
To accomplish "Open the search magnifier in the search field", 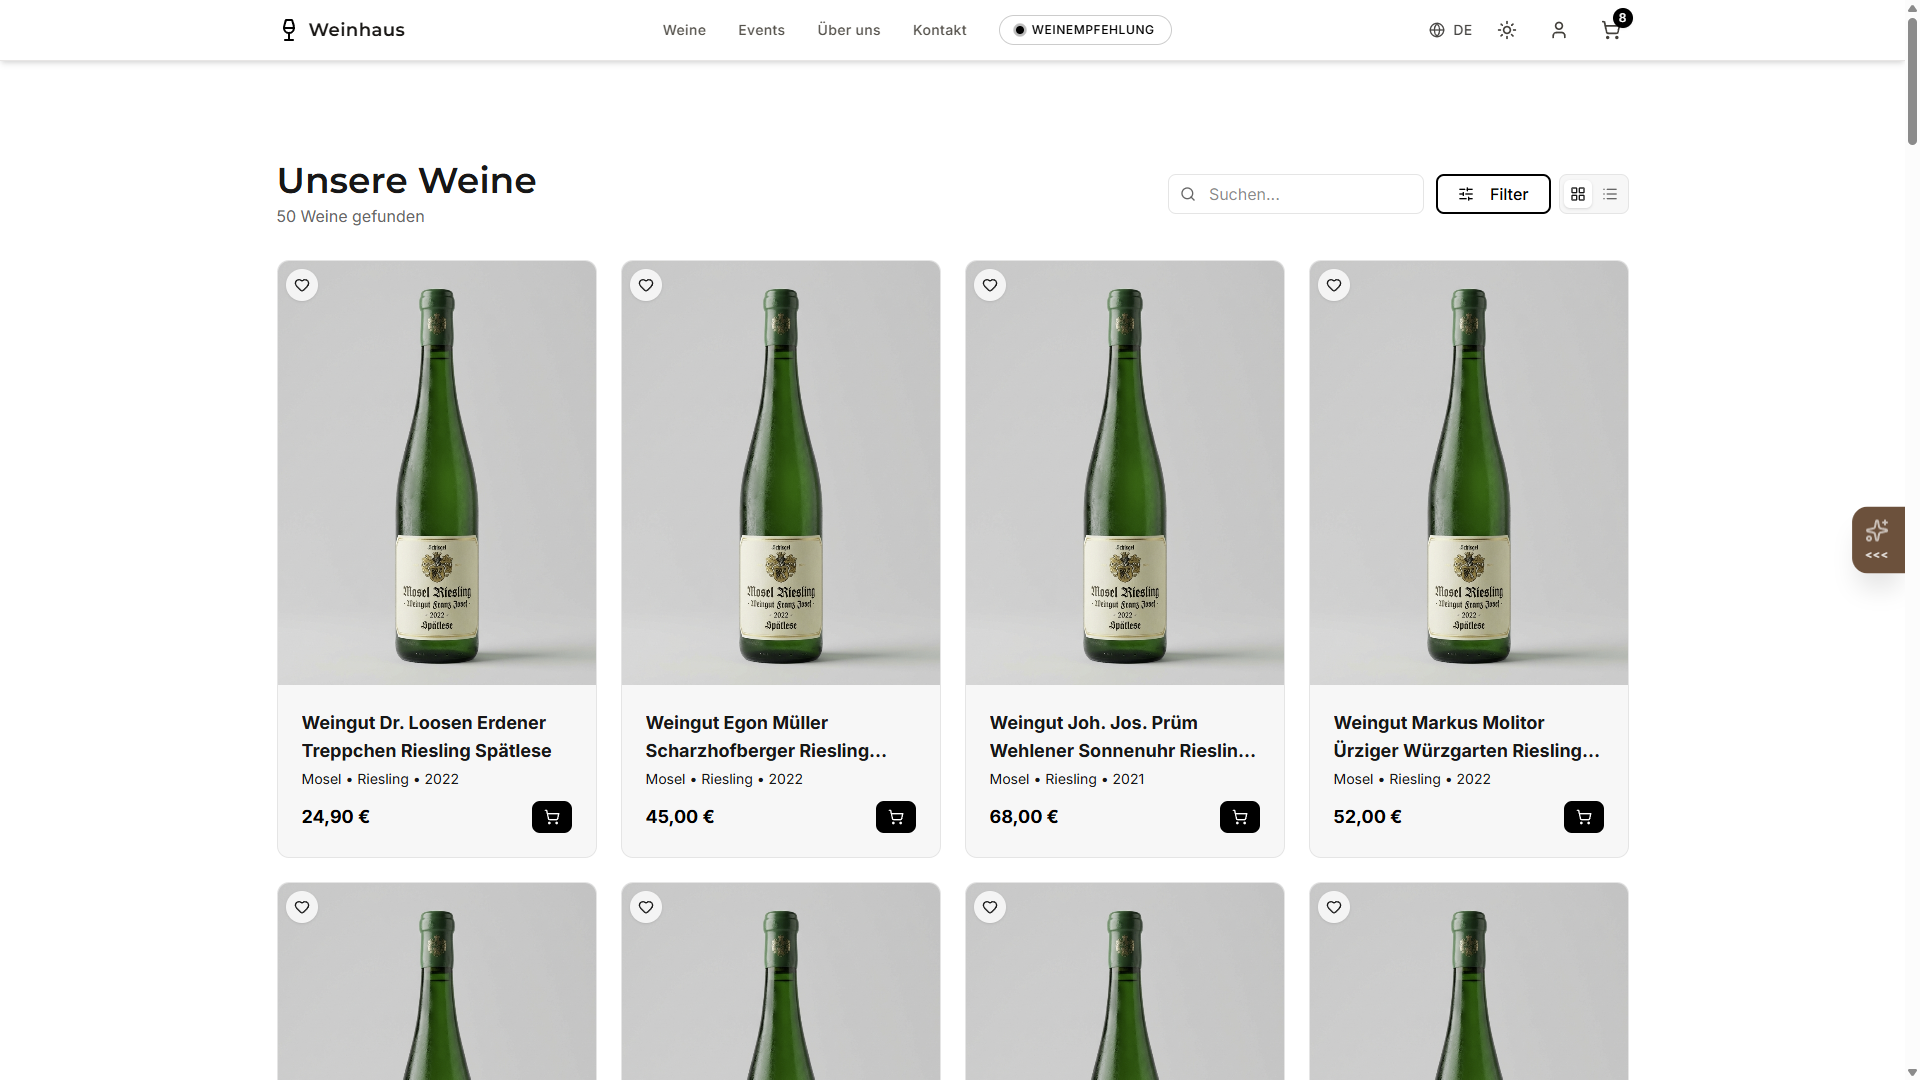I will pos(1187,194).
